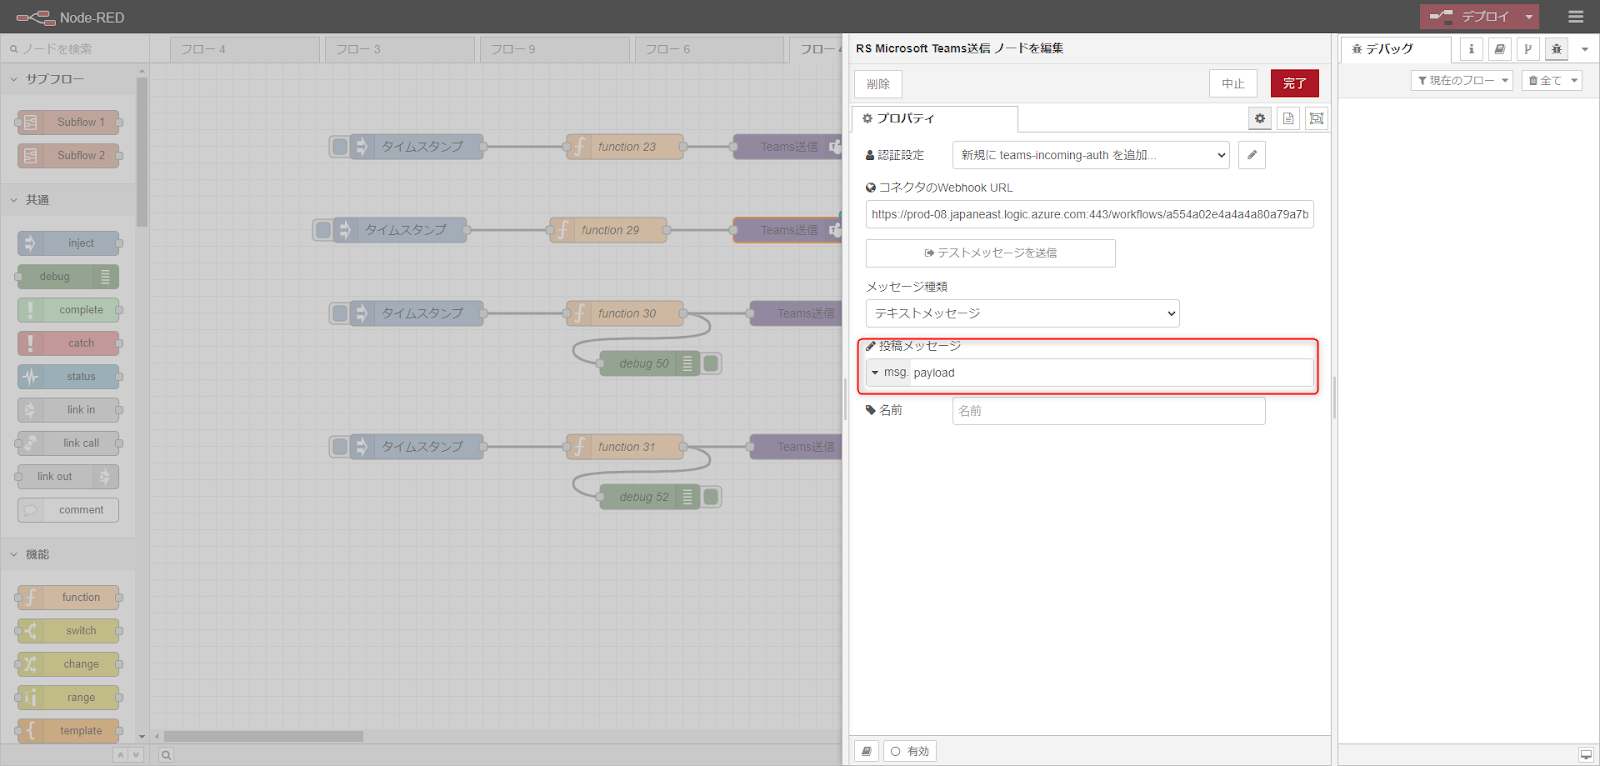The image size is (1600, 766).
Task: Click the 名前 name input field
Action: [1109, 411]
